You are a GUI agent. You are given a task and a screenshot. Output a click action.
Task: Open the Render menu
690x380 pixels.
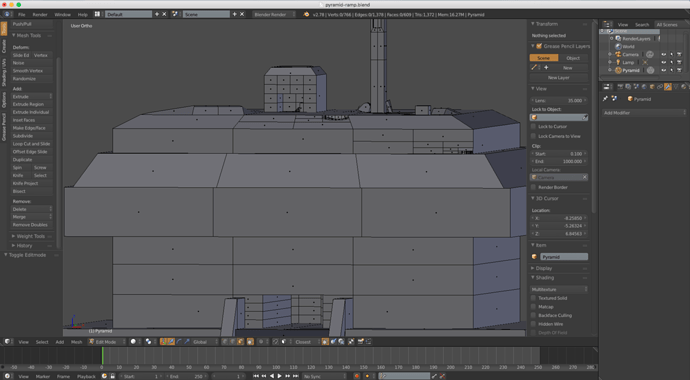(40, 15)
